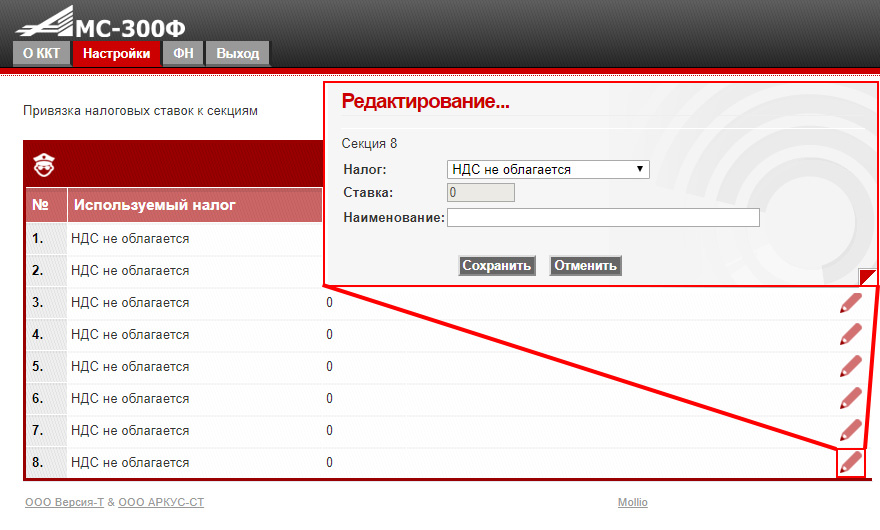Select the Выход menu item
This screenshot has height=530, width=880.
pos(238,53)
